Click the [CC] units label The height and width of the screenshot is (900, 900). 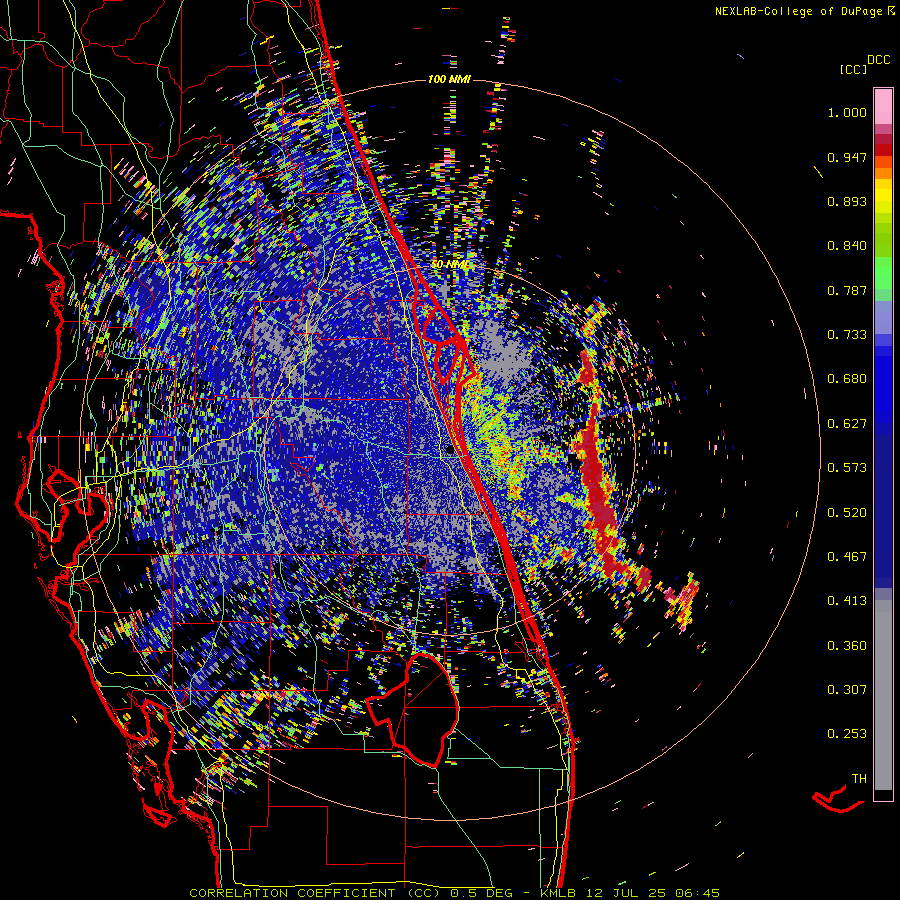[x=853, y=69]
